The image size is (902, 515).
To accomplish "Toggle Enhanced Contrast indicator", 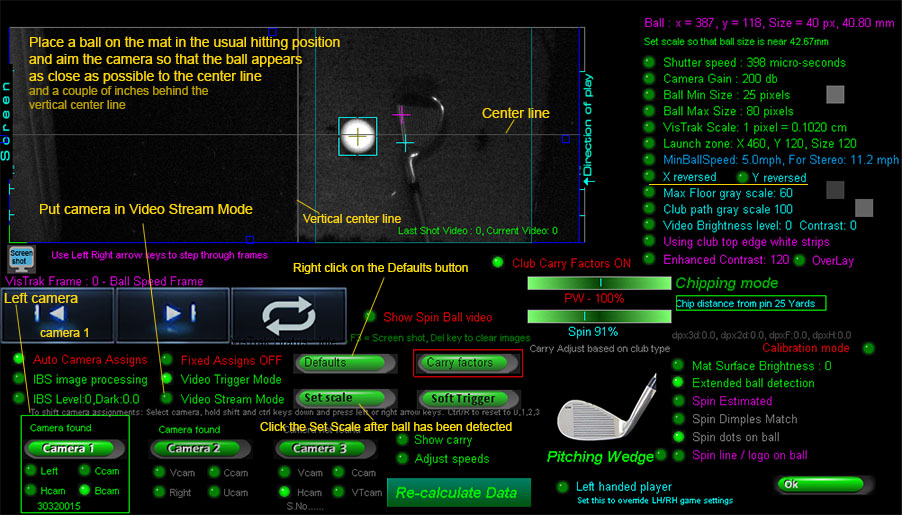I will click(x=649, y=259).
